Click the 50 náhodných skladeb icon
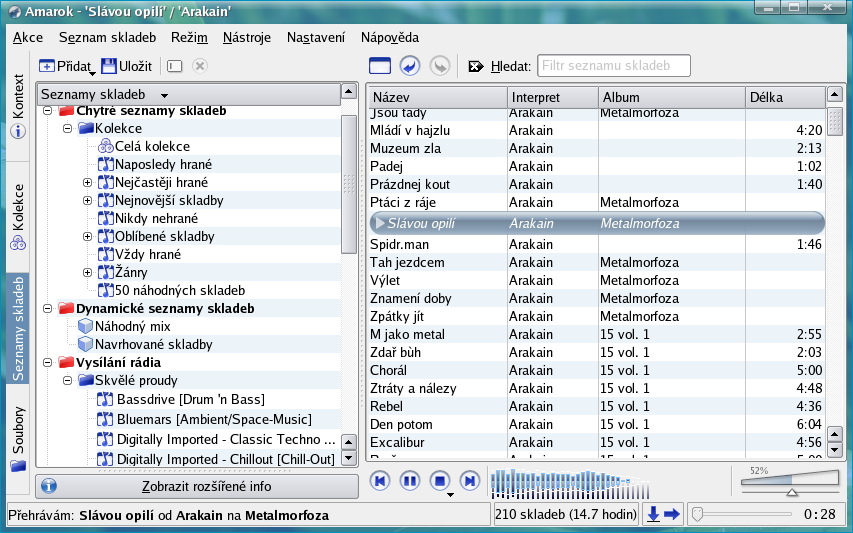This screenshot has width=853, height=533. 106,290
